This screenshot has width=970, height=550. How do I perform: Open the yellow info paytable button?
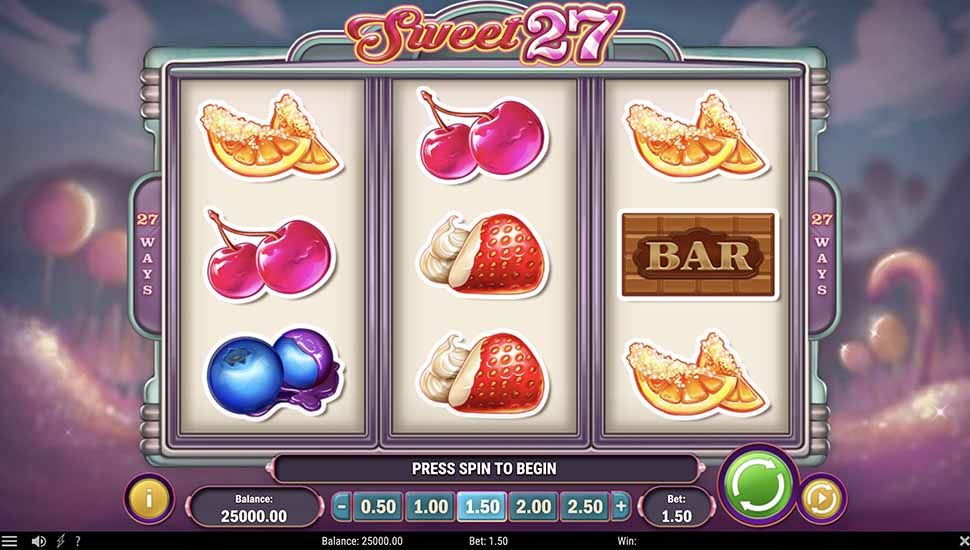coord(148,497)
